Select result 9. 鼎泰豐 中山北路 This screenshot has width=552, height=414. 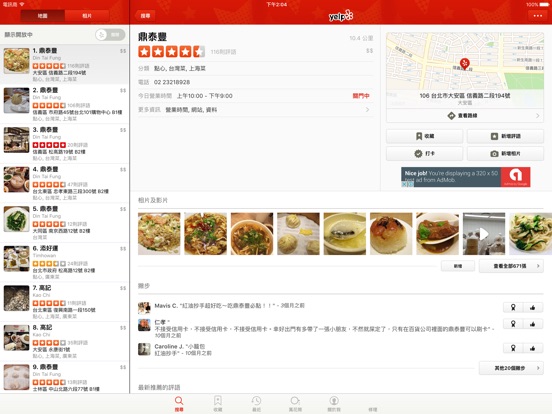64,377
